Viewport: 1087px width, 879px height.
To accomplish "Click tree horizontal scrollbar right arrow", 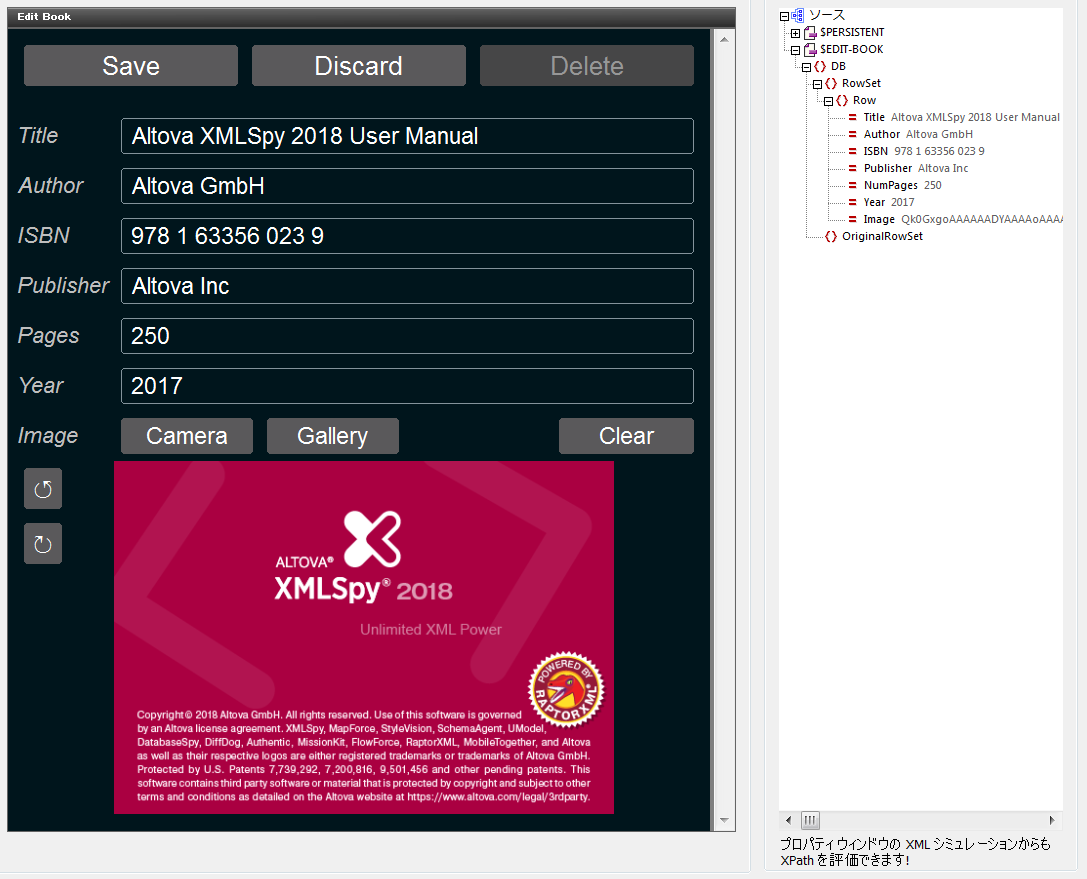I will point(1052,820).
